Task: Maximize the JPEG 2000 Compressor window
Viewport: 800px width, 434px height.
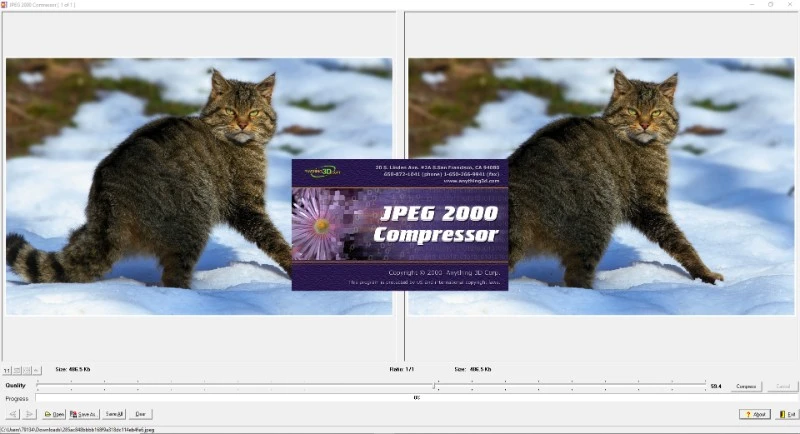Action: point(770,5)
